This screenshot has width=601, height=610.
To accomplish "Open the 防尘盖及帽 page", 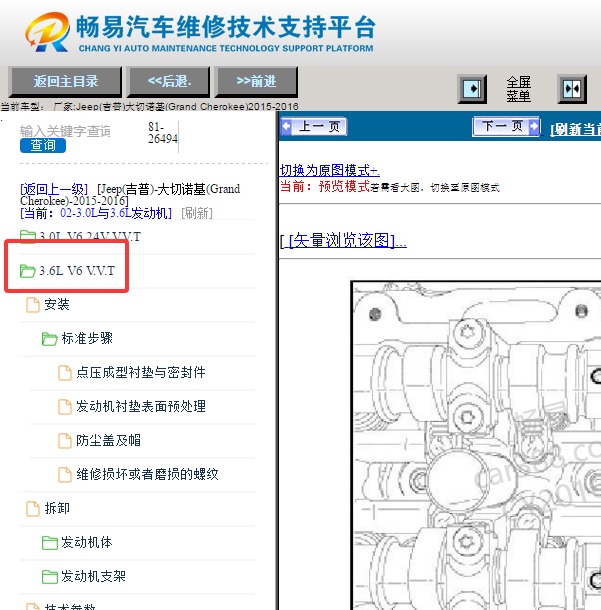I will tap(109, 440).
